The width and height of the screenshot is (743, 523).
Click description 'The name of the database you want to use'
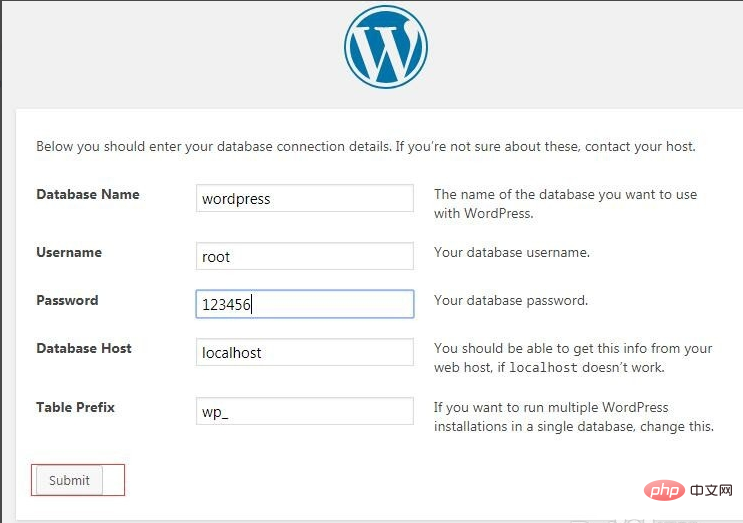point(565,204)
